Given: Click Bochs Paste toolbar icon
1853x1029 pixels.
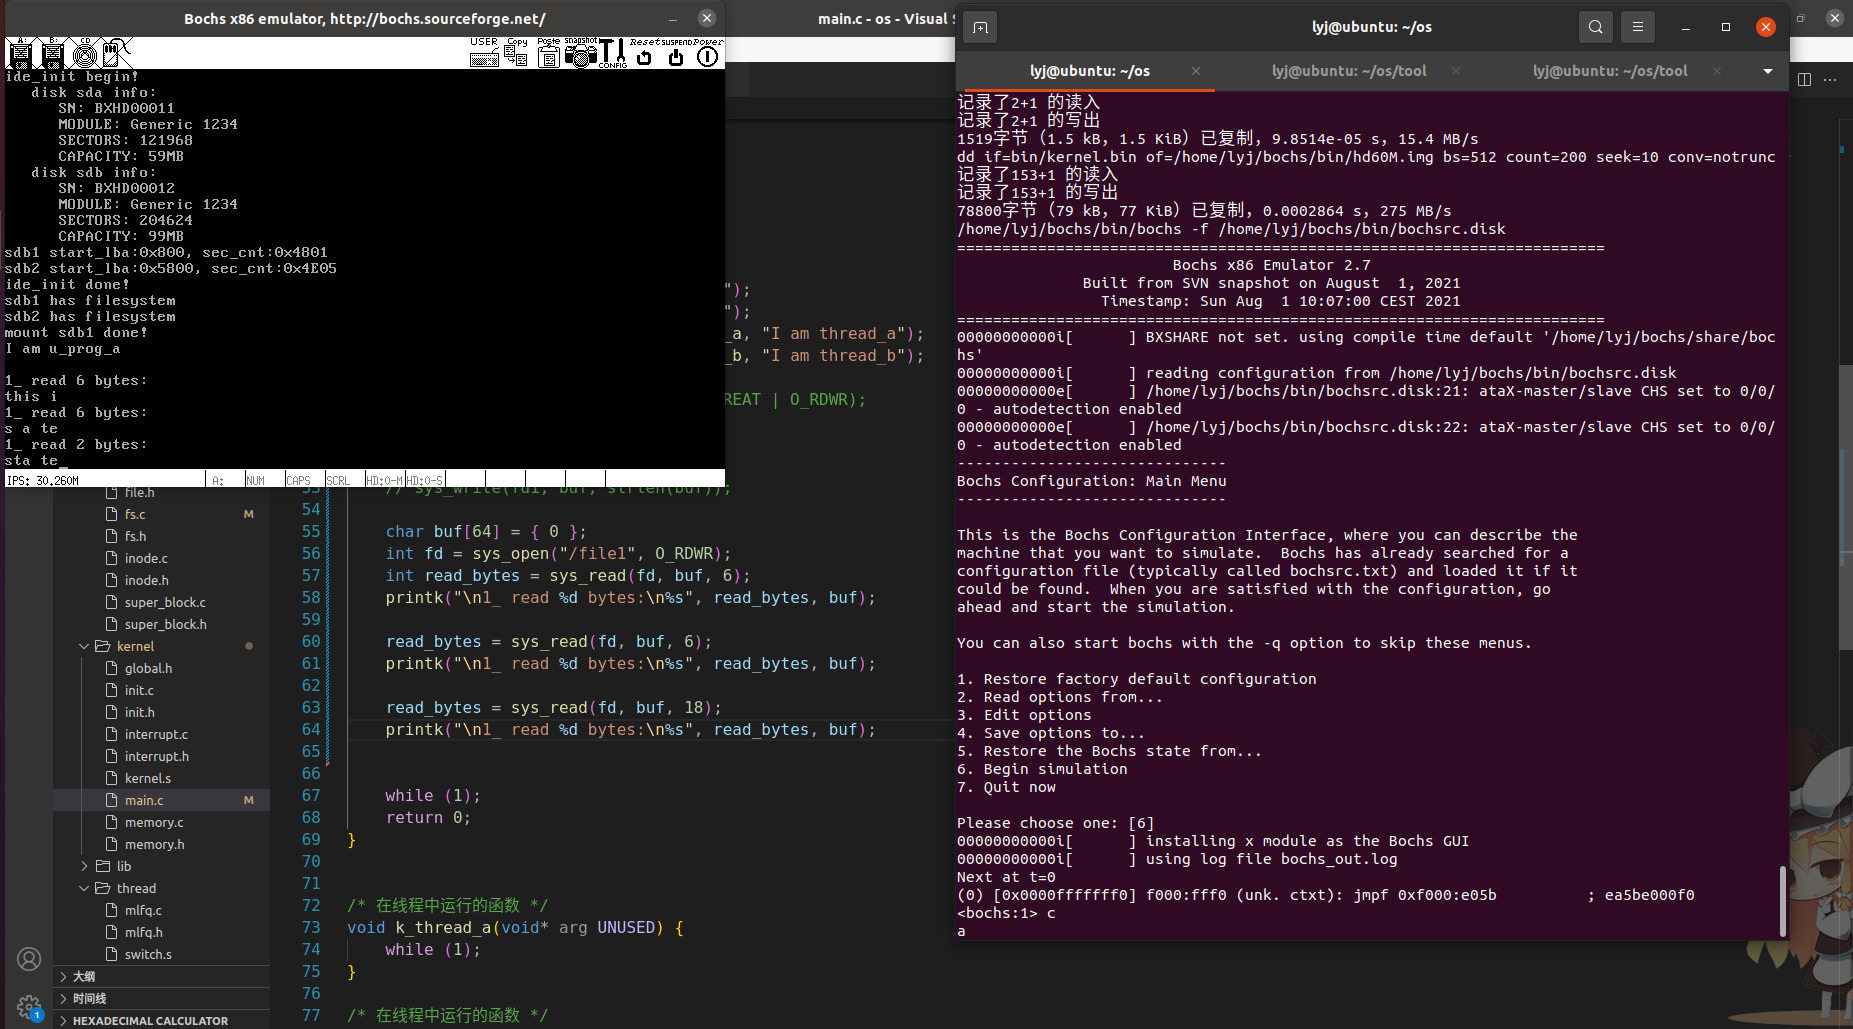Looking at the screenshot, I should (x=548, y=53).
